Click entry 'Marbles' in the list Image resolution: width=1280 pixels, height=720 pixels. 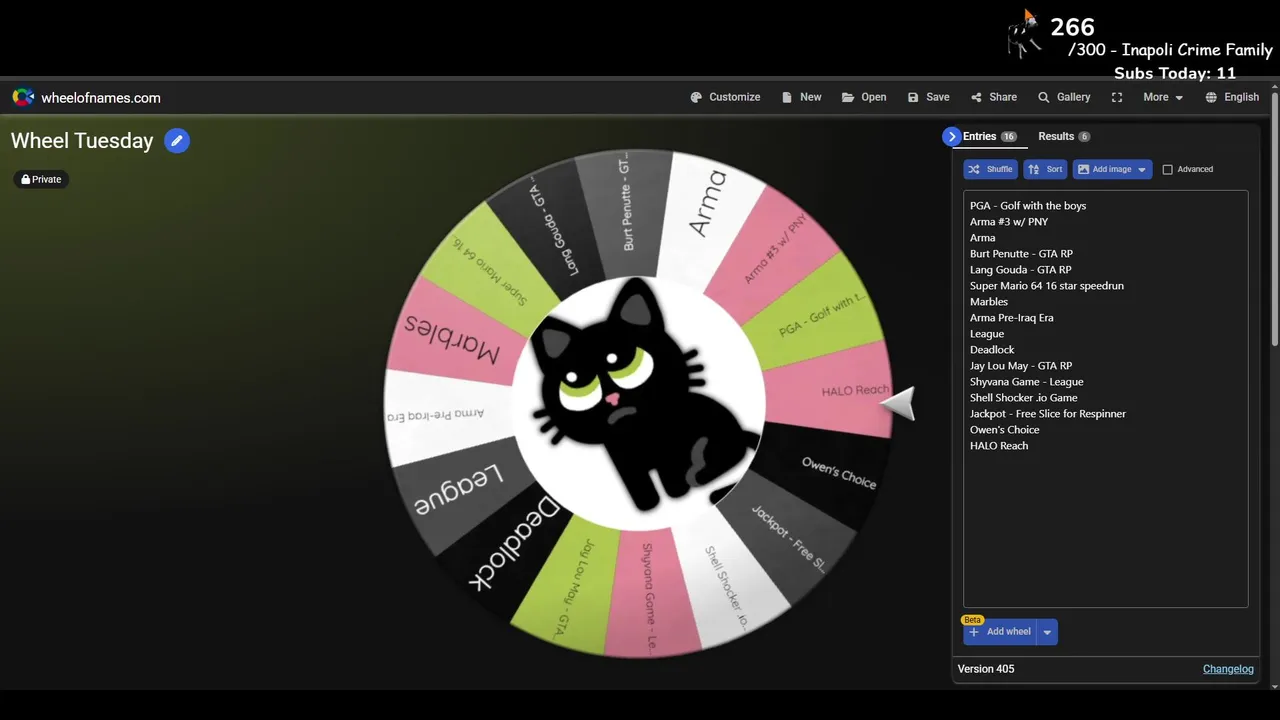989,302
